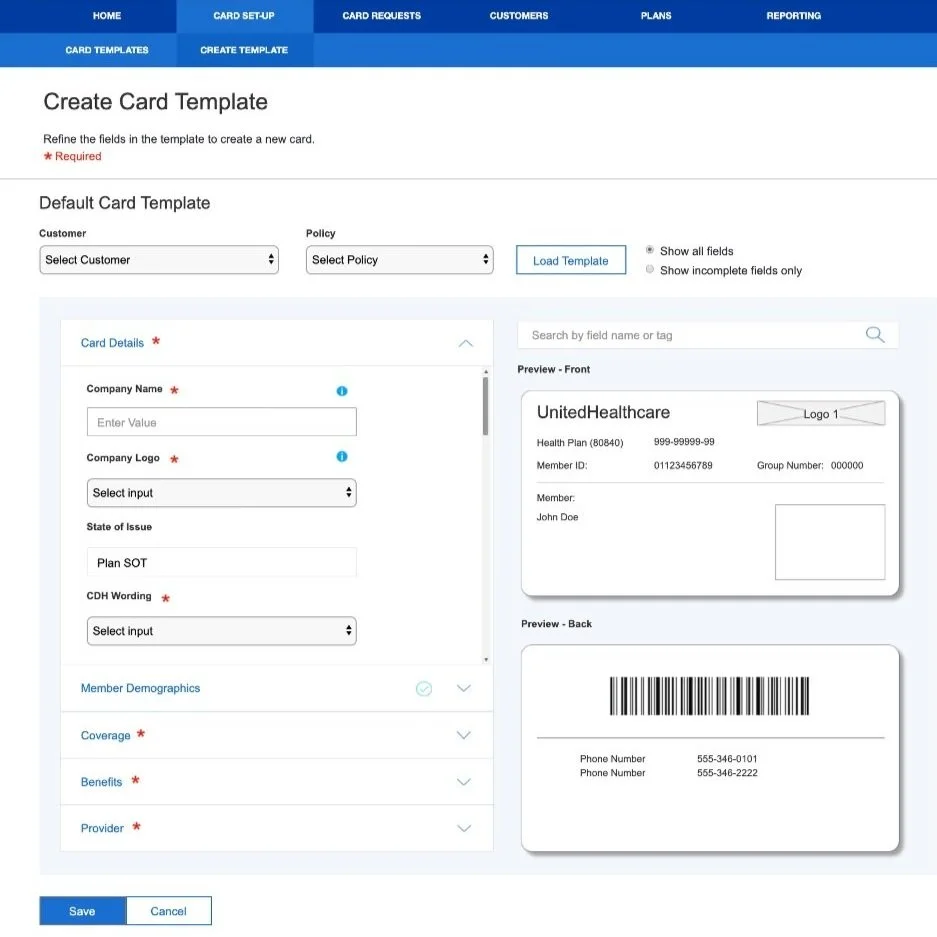Collapse the Card Details section chevron

pyautogui.click(x=466, y=343)
